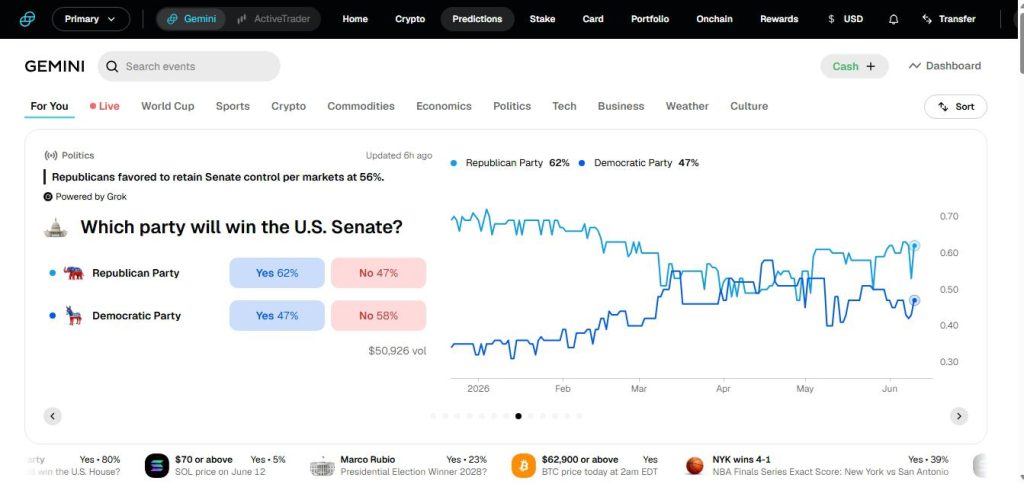Go to the next featured market arrow
The height and width of the screenshot is (484, 1024).
[x=959, y=416]
